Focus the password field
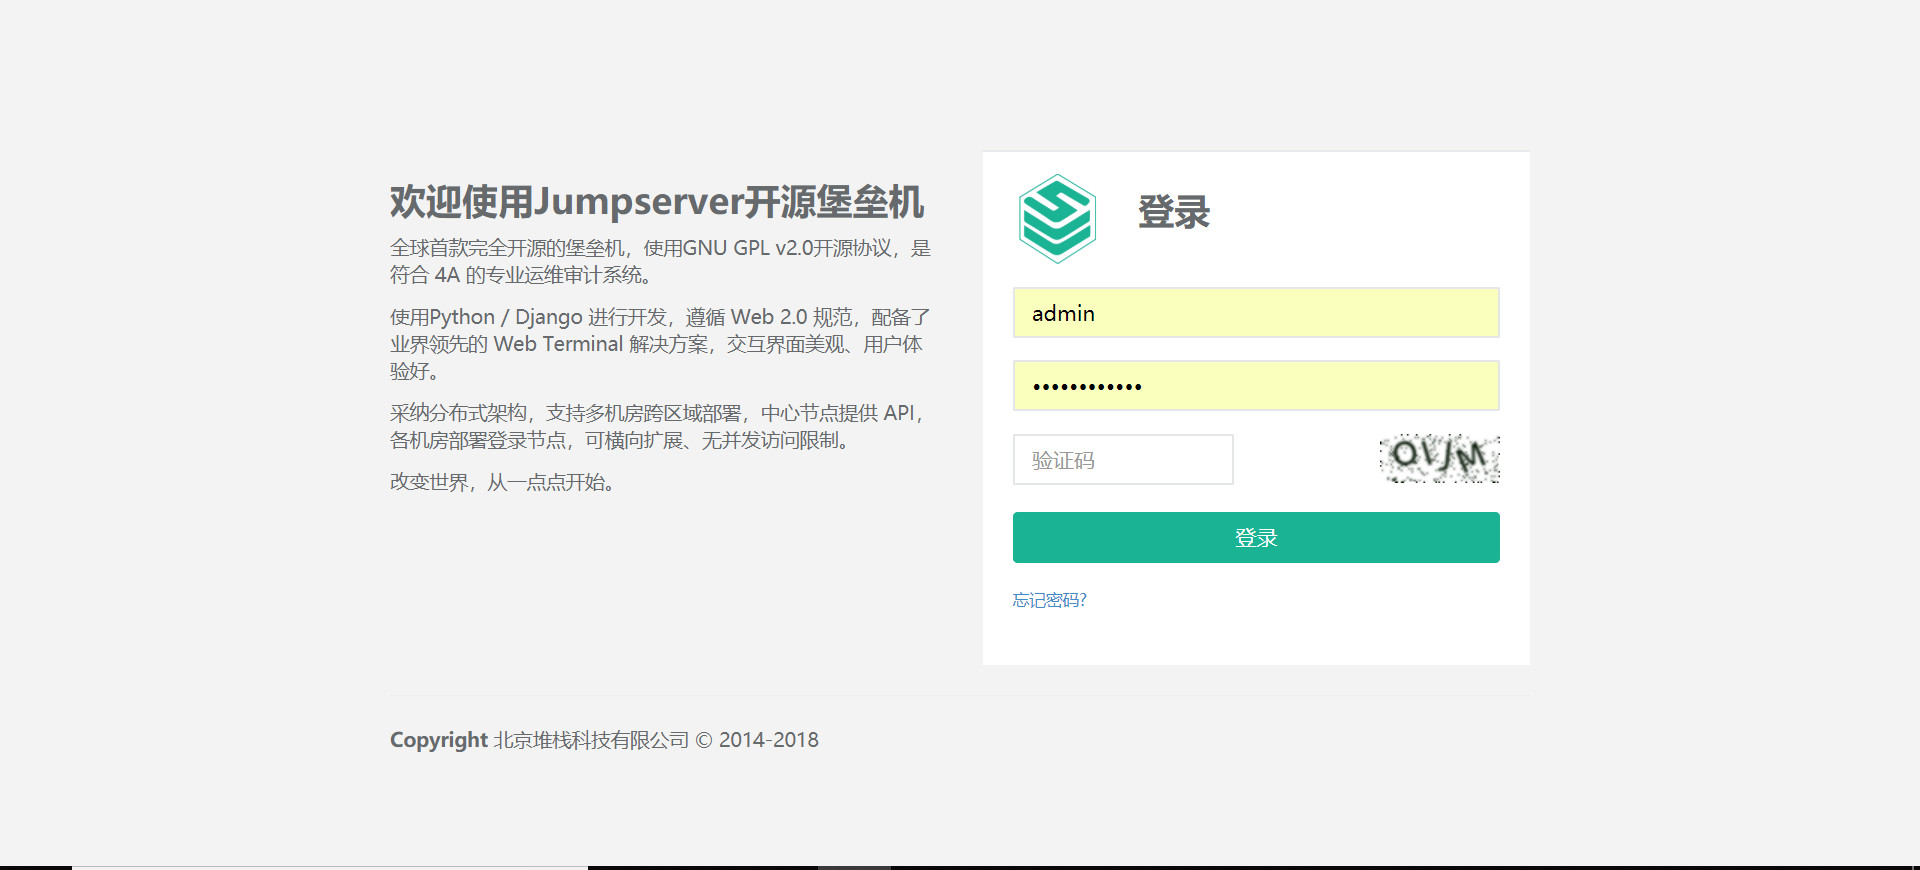 [x=1256, y=386]
